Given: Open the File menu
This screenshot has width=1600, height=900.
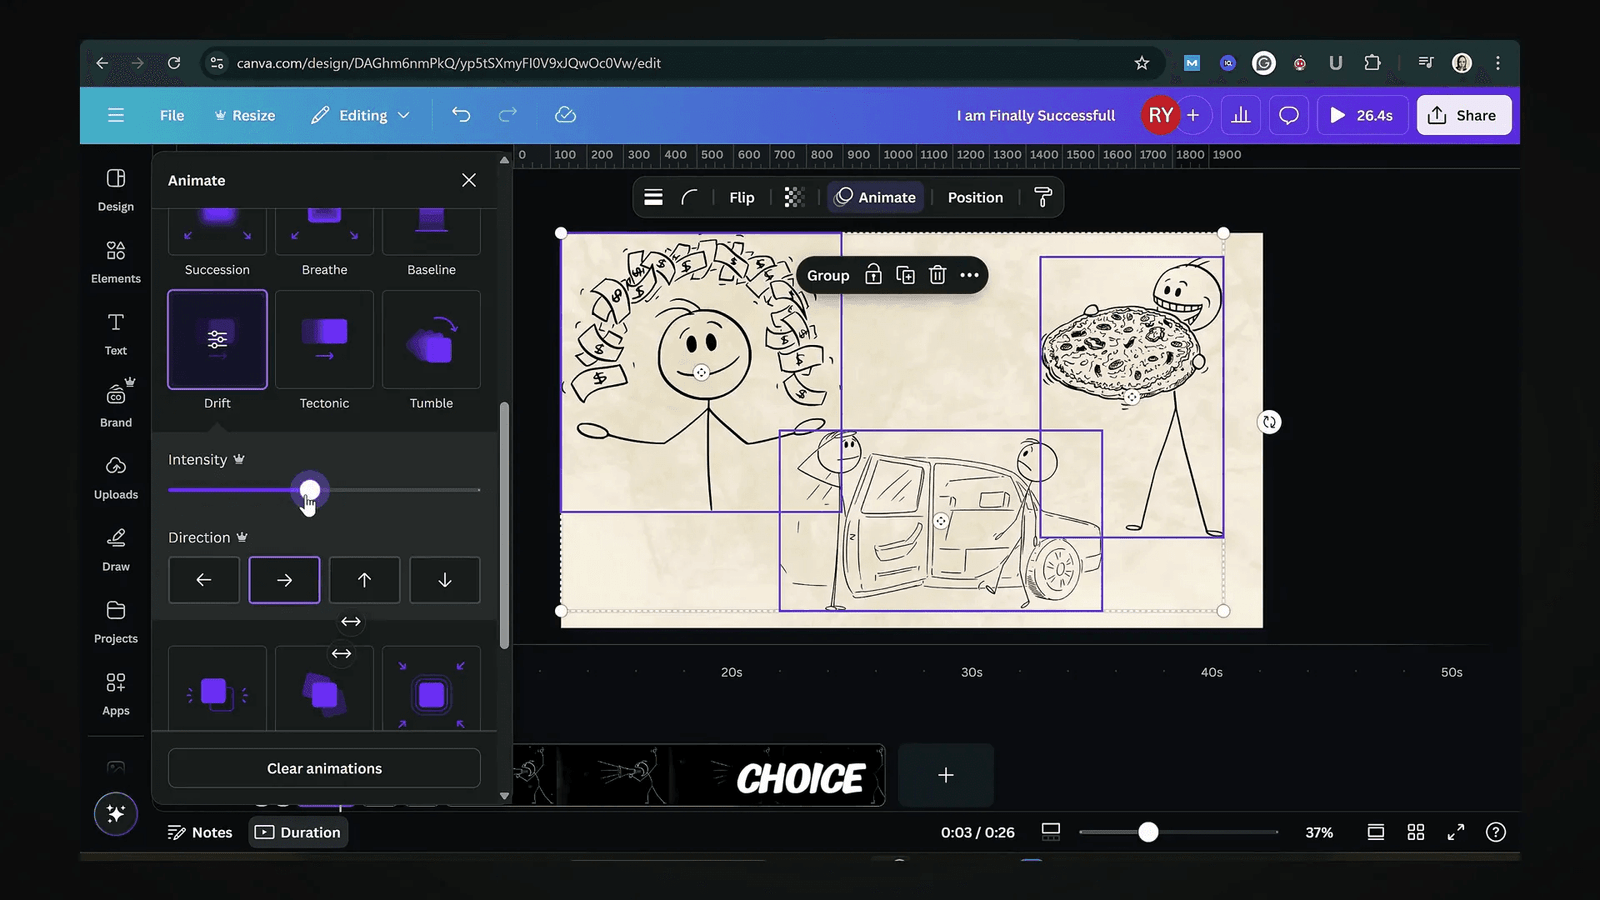Looking at the screenshot, I should point(171,115).
